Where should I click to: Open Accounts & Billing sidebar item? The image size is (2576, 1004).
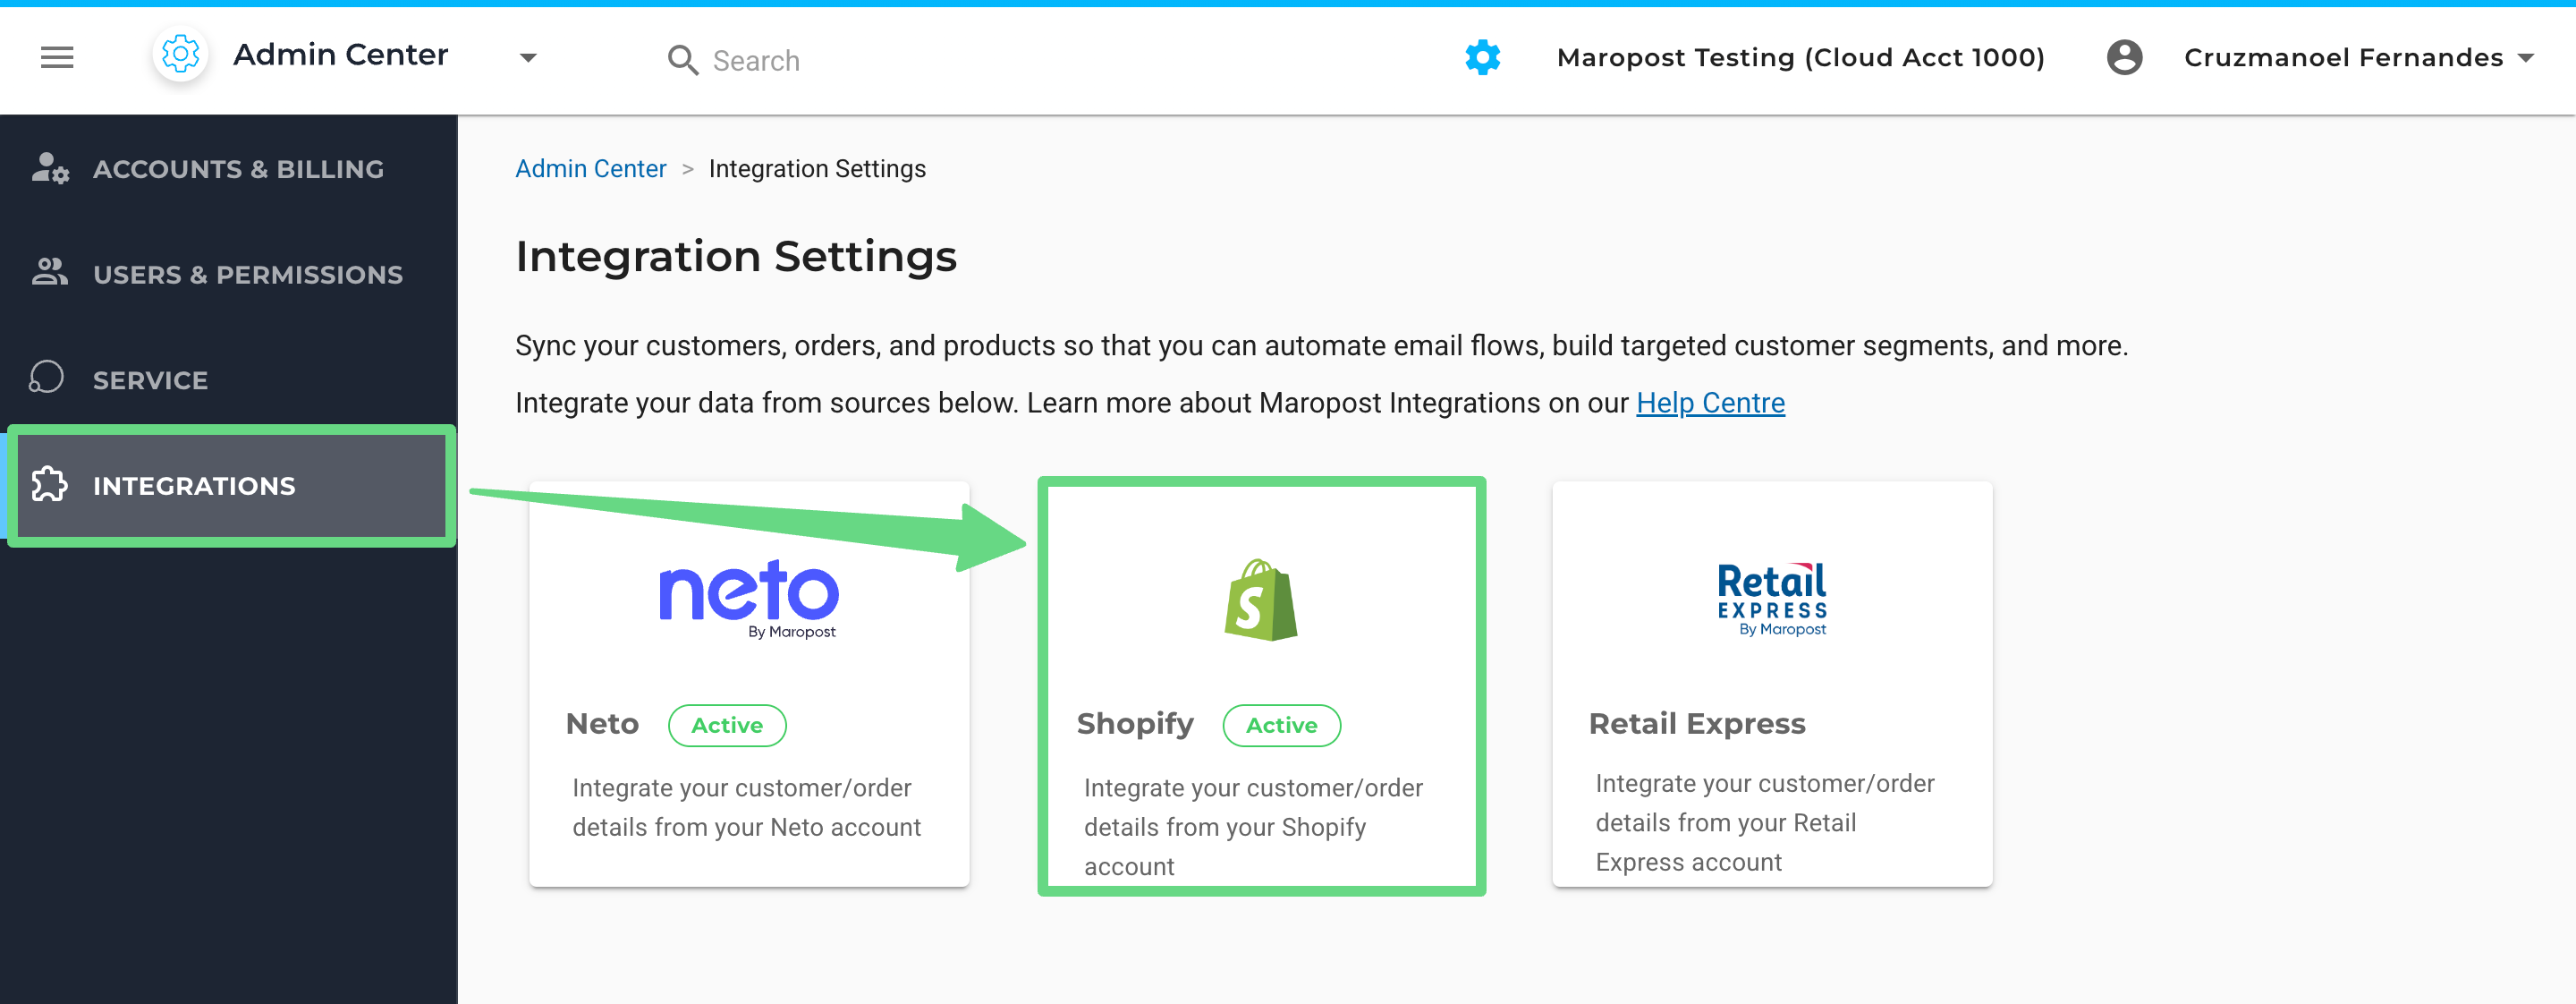pyautogui.click(x=229, y=169)
